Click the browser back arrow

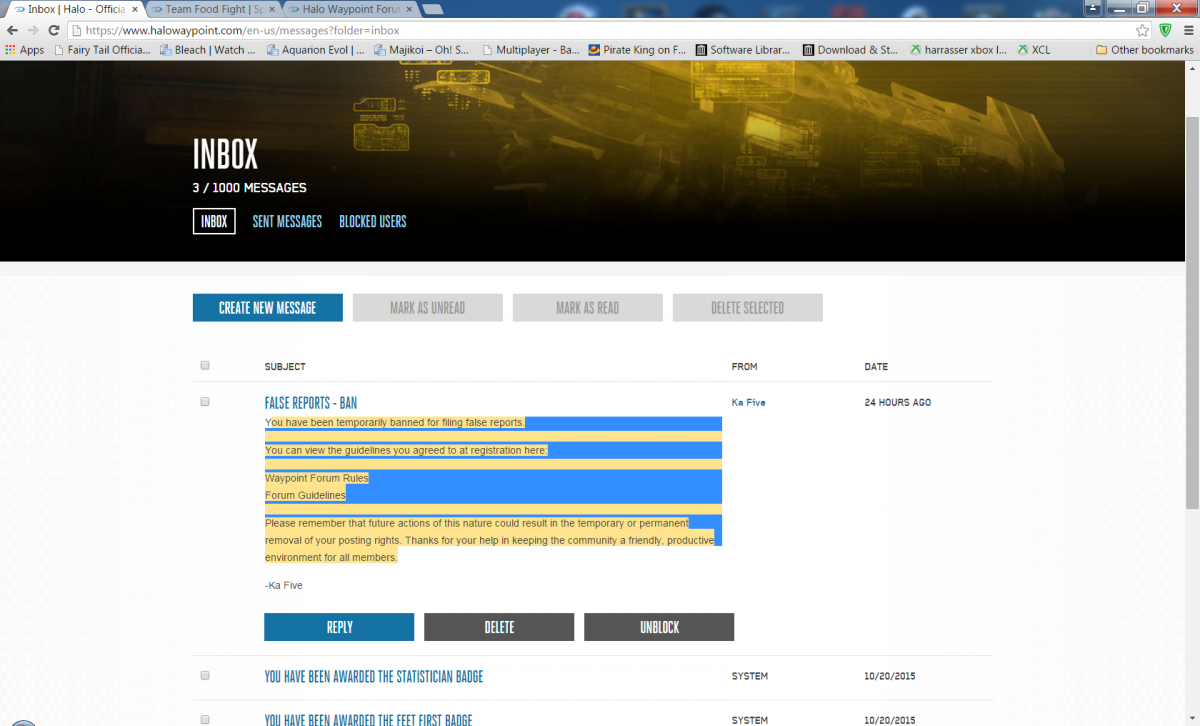tap(13, 30)
